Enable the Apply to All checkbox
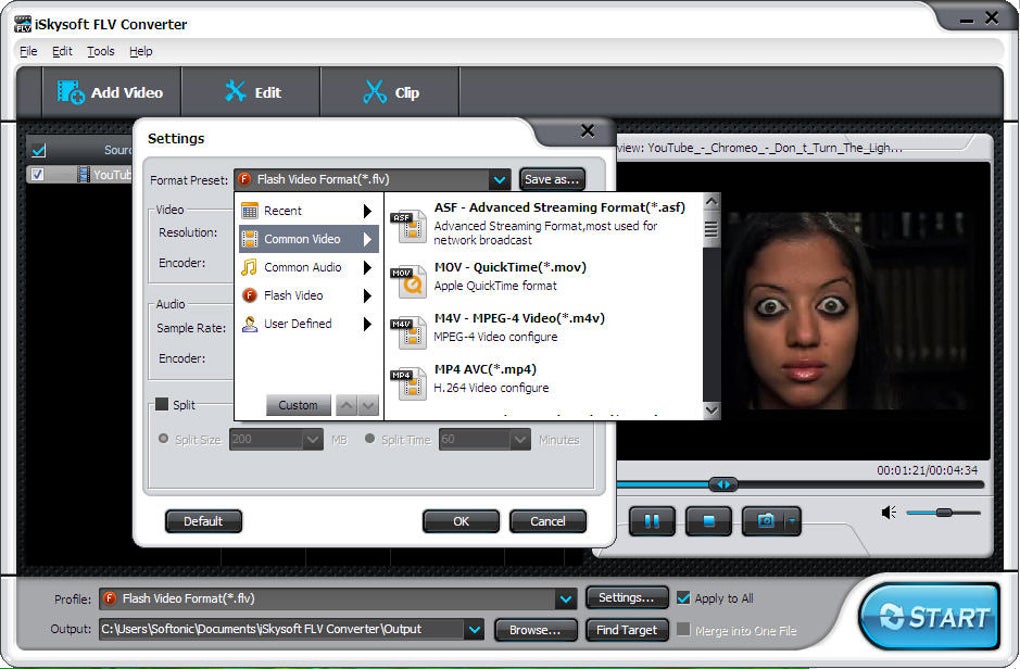 coord(684,598)
